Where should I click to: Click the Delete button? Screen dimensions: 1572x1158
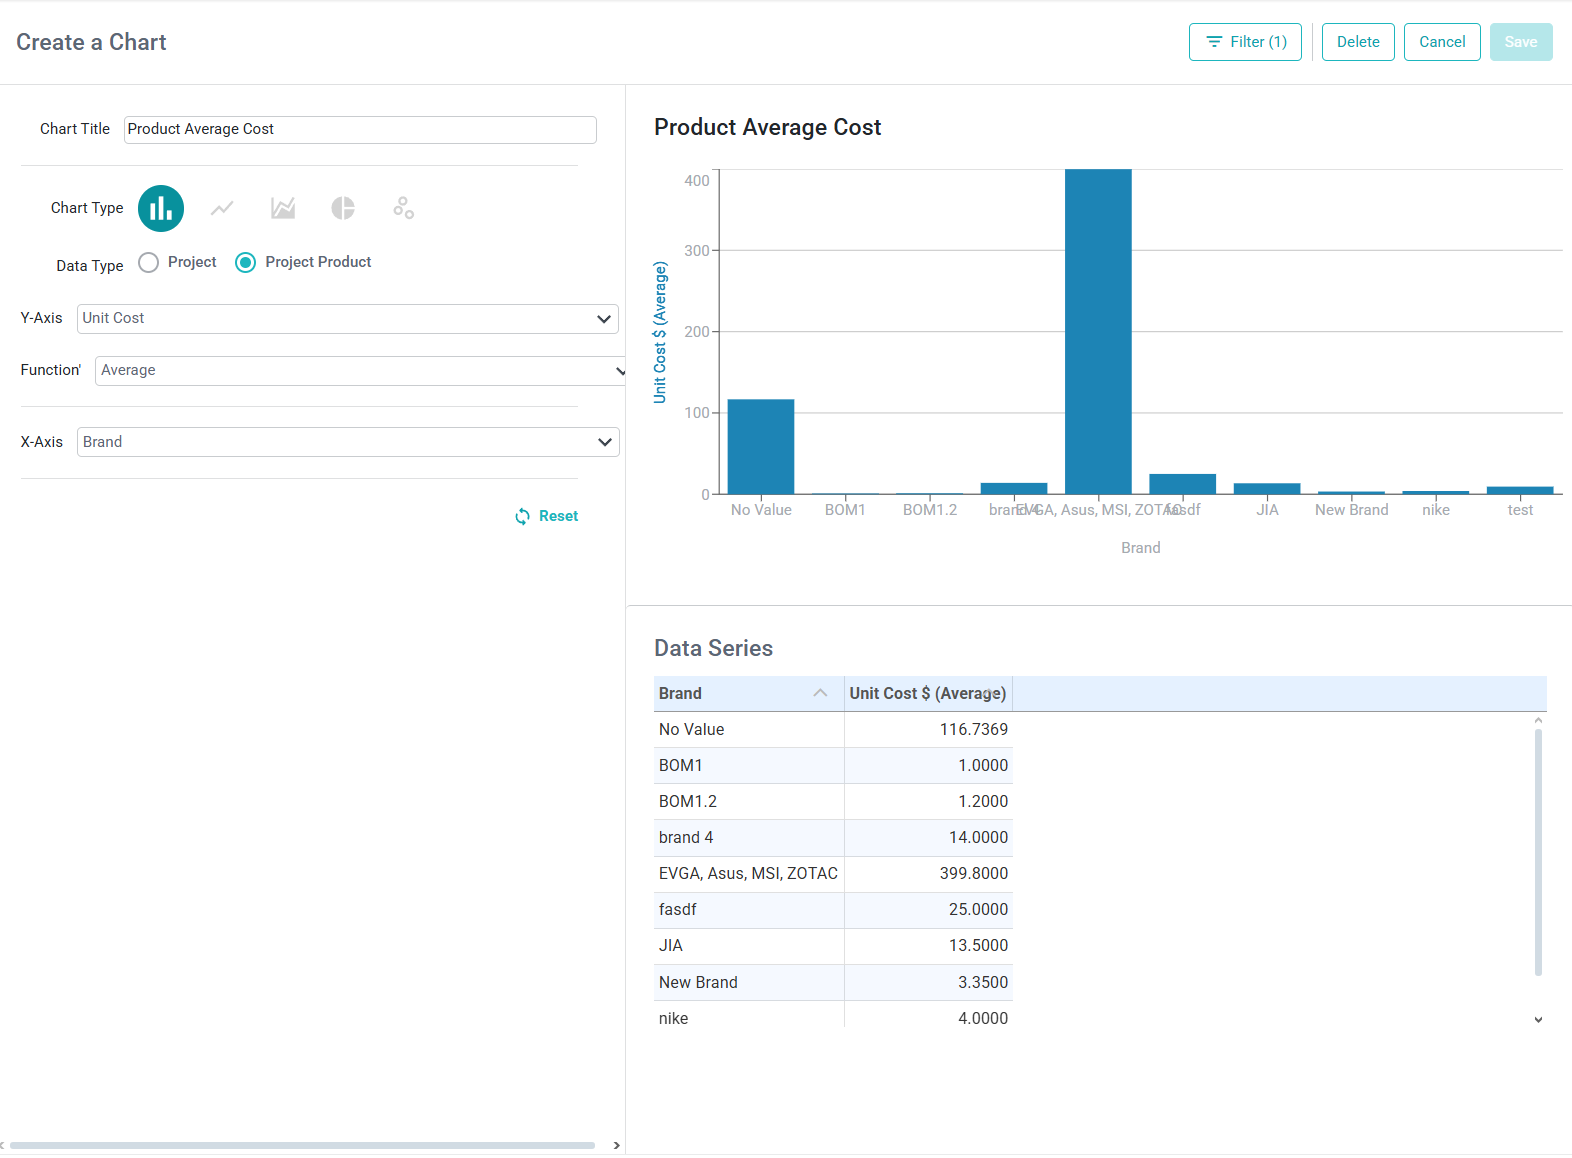[x=1358, y=42]
